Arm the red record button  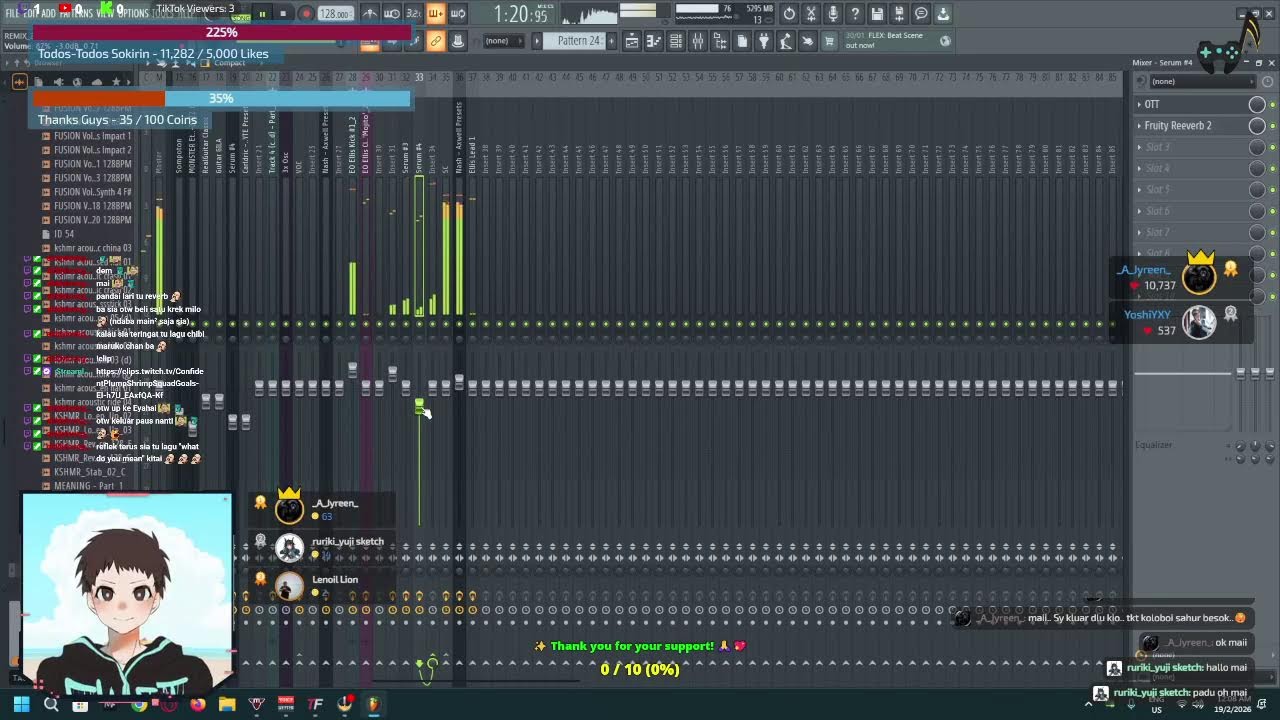306,14
